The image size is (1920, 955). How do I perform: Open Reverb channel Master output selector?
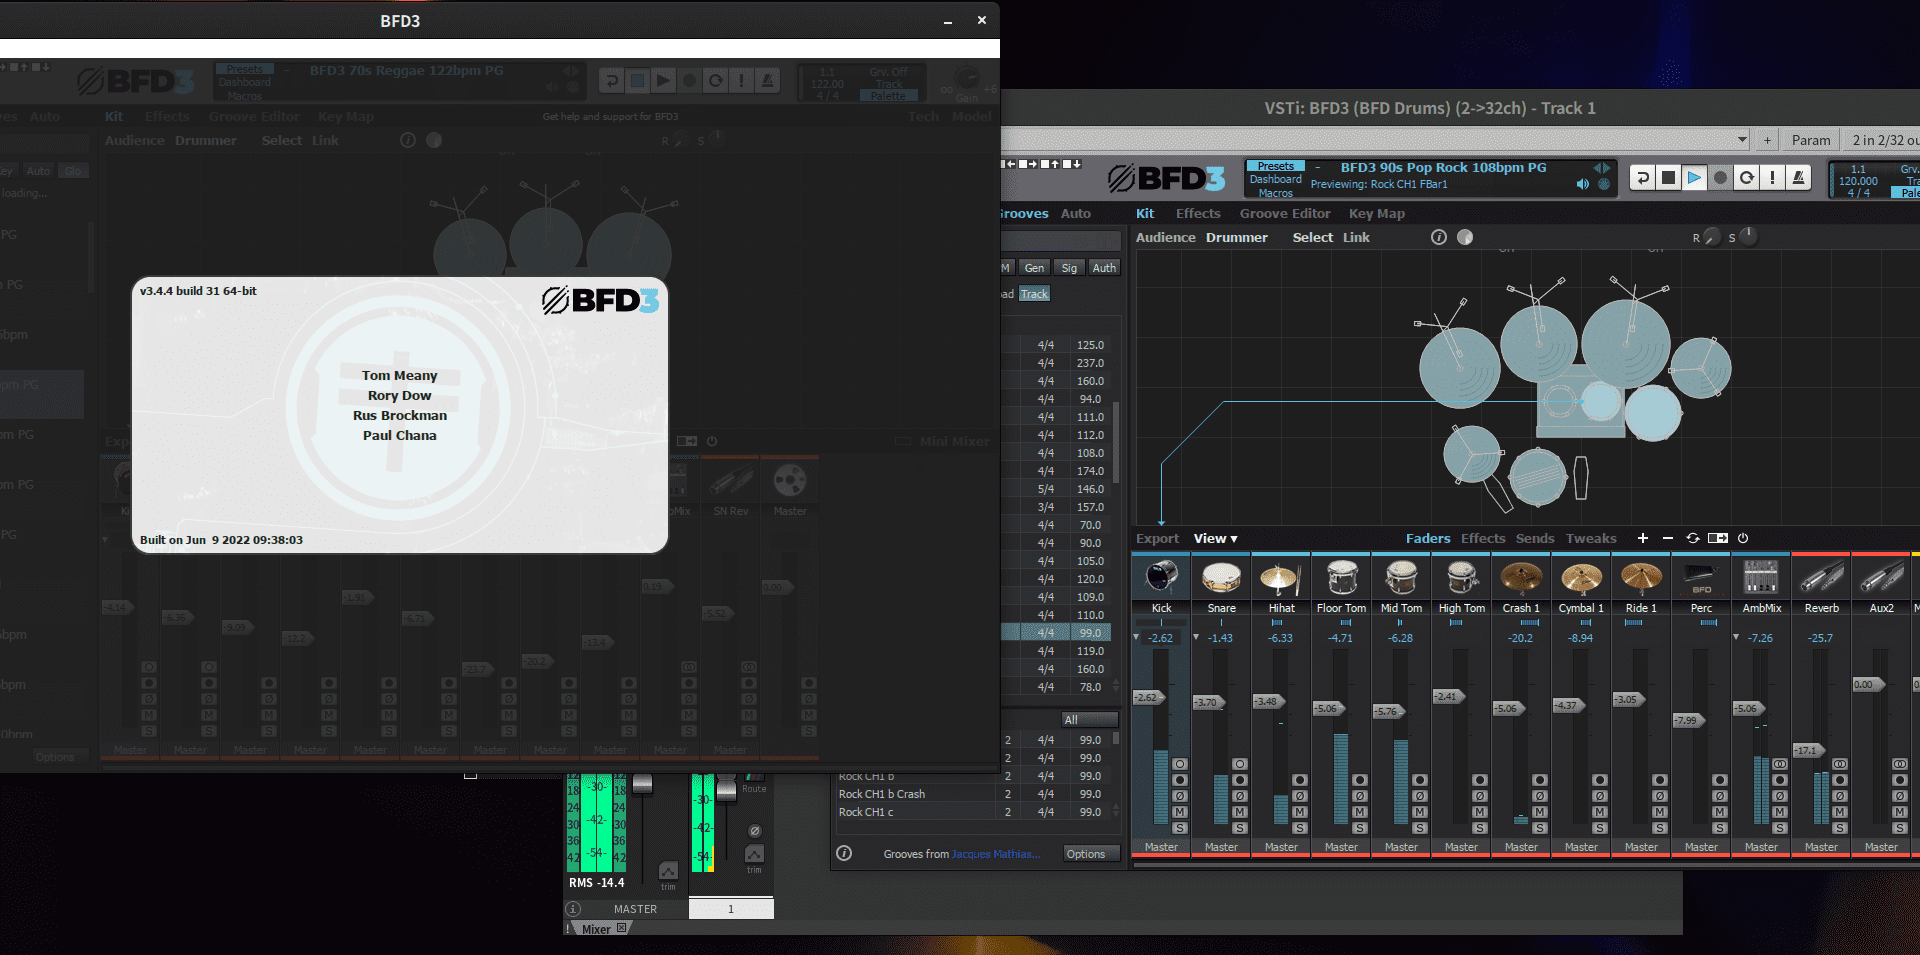[1821, 847]
